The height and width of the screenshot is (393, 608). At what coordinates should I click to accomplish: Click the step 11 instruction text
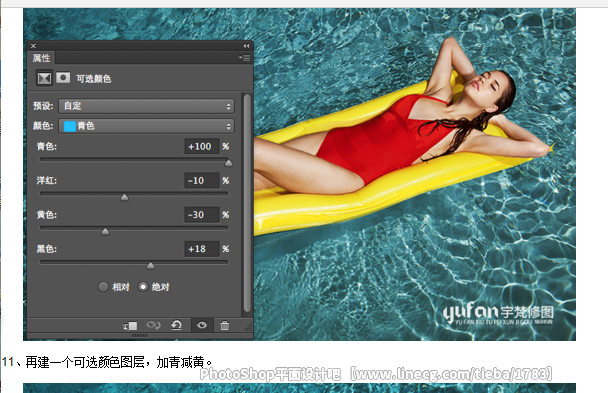[107, 362]
